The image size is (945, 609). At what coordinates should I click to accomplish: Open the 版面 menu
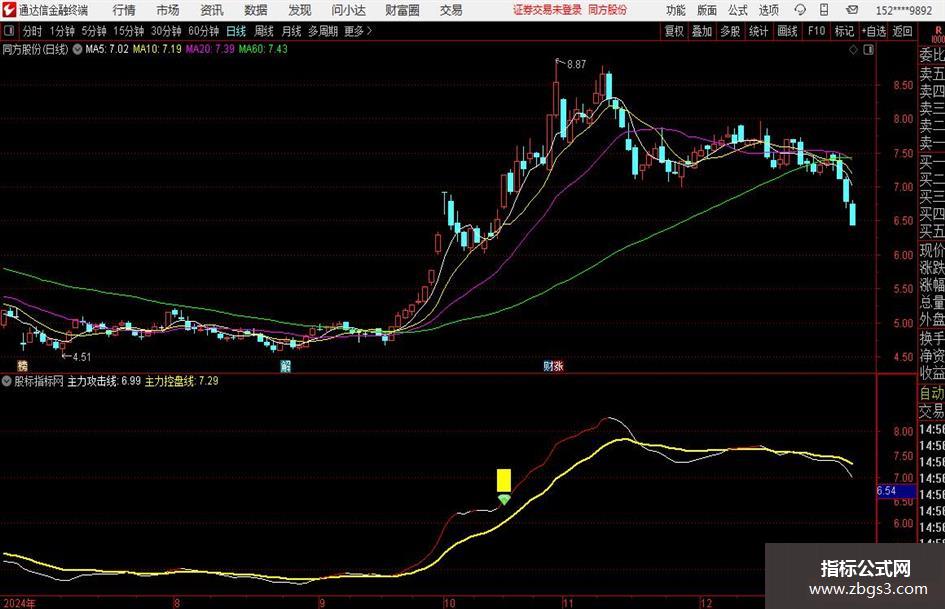pos(707,10)
